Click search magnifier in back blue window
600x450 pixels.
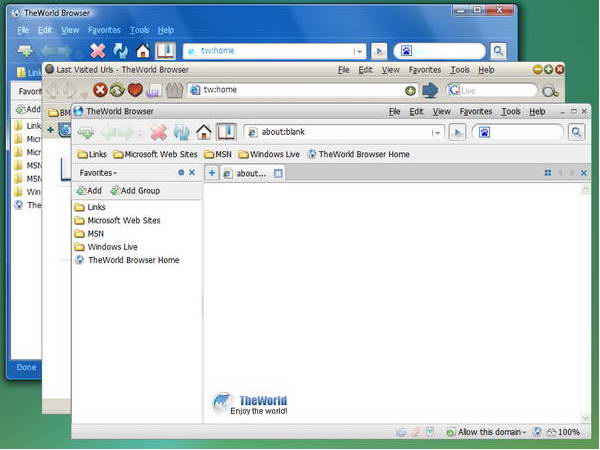[498, 51]
